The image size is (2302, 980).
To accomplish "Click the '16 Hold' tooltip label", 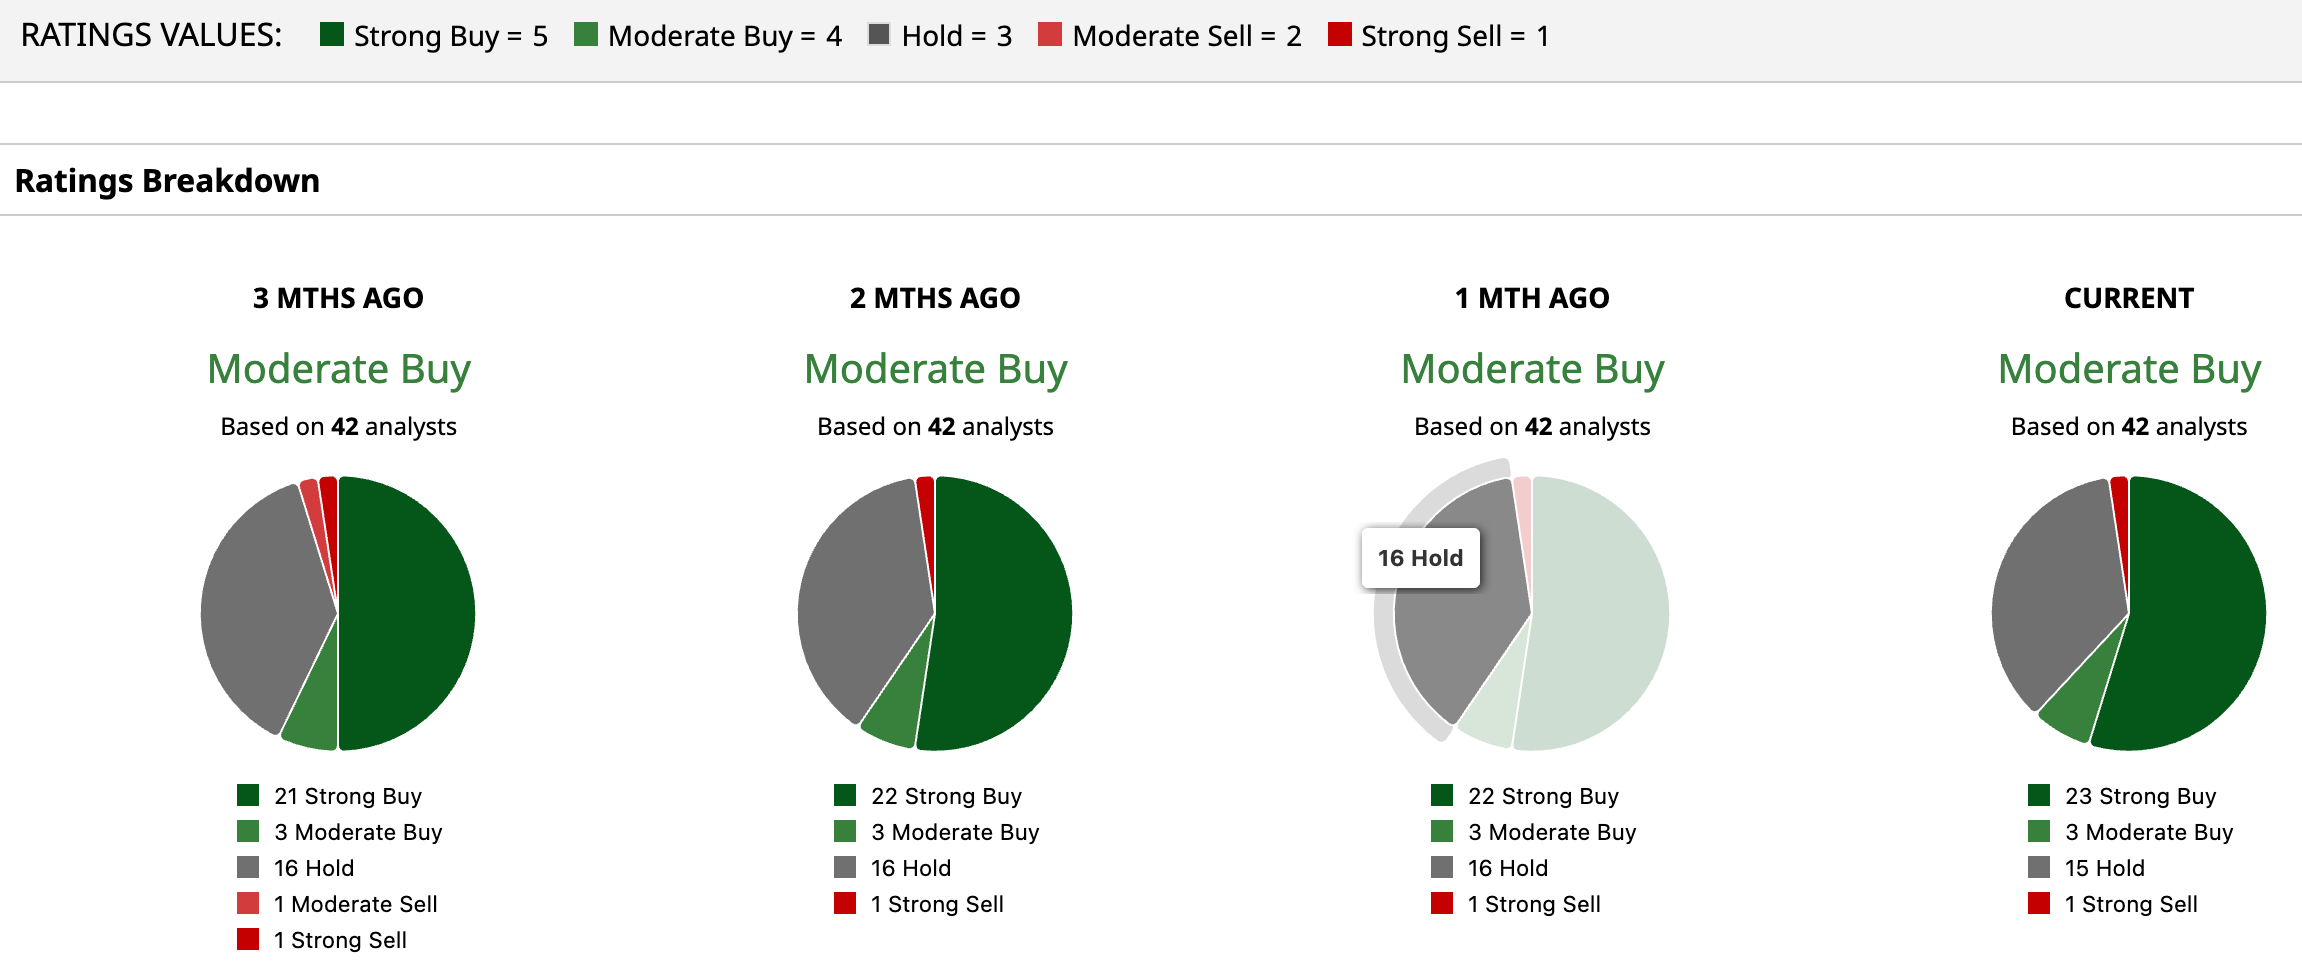I will pos(1420,558).
